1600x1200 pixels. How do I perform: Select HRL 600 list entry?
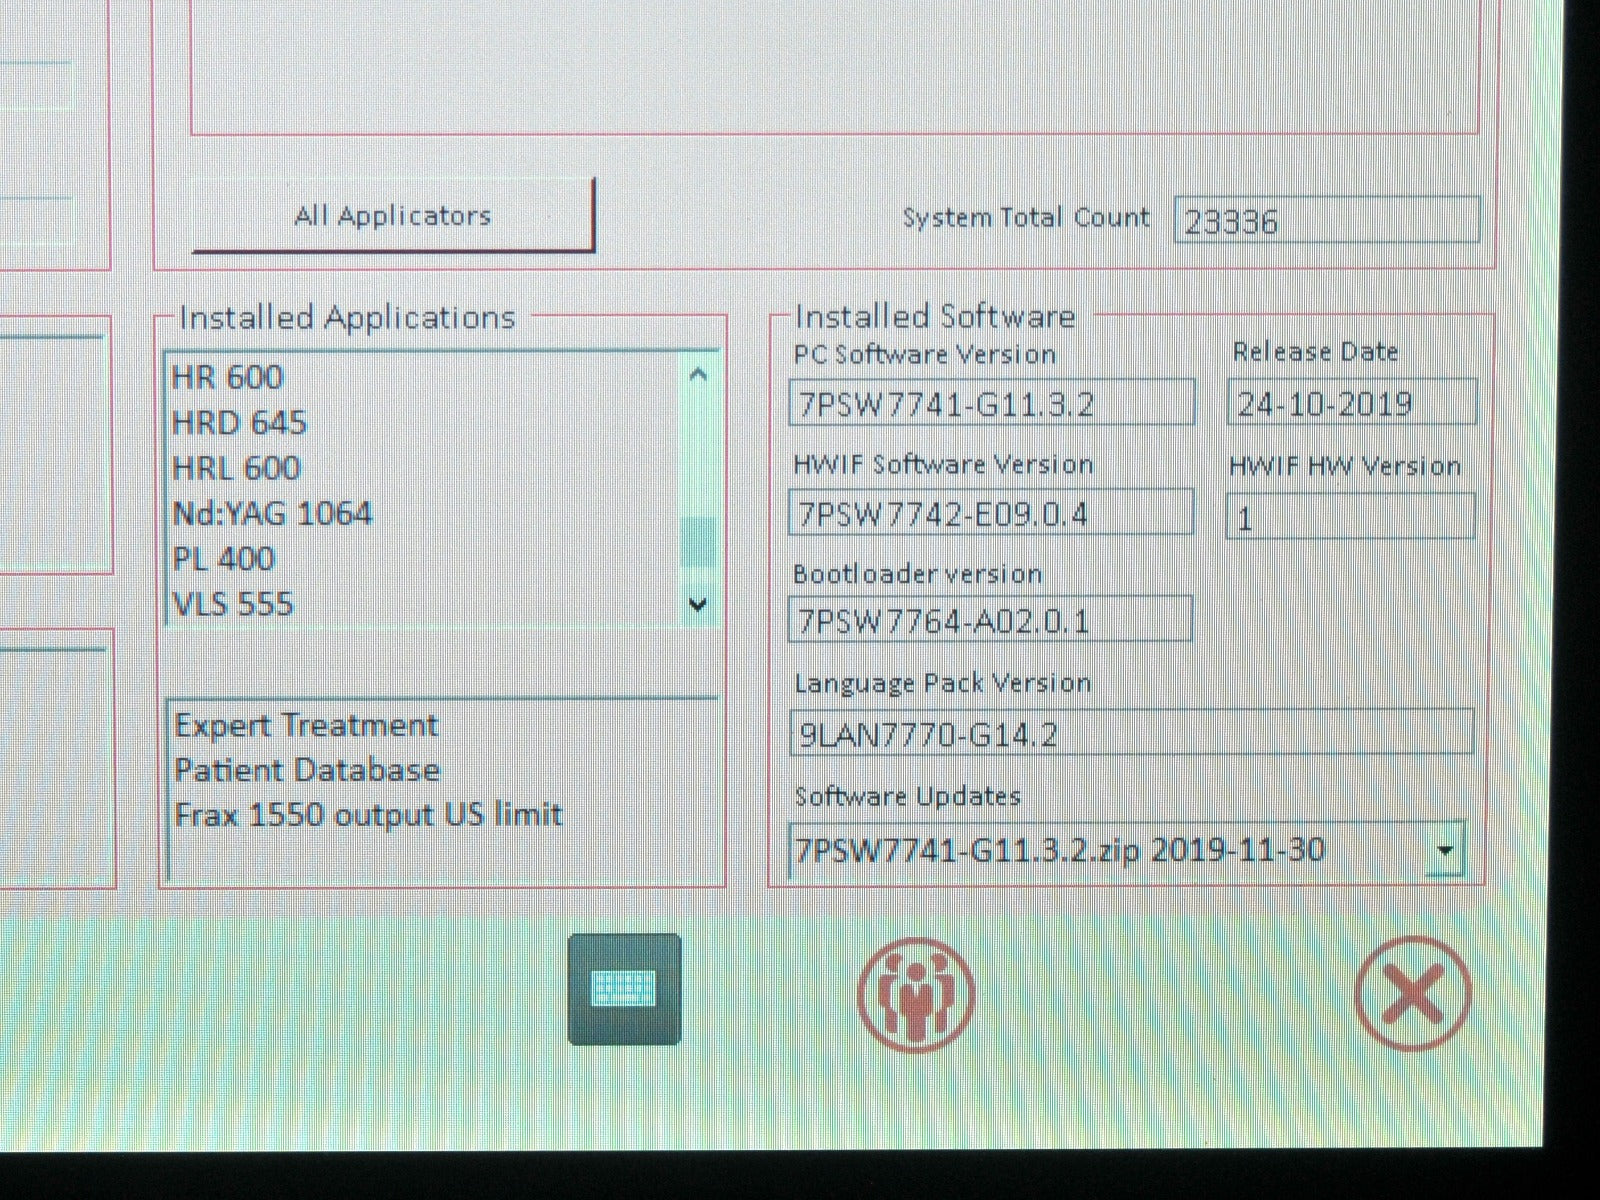(236, 468)
